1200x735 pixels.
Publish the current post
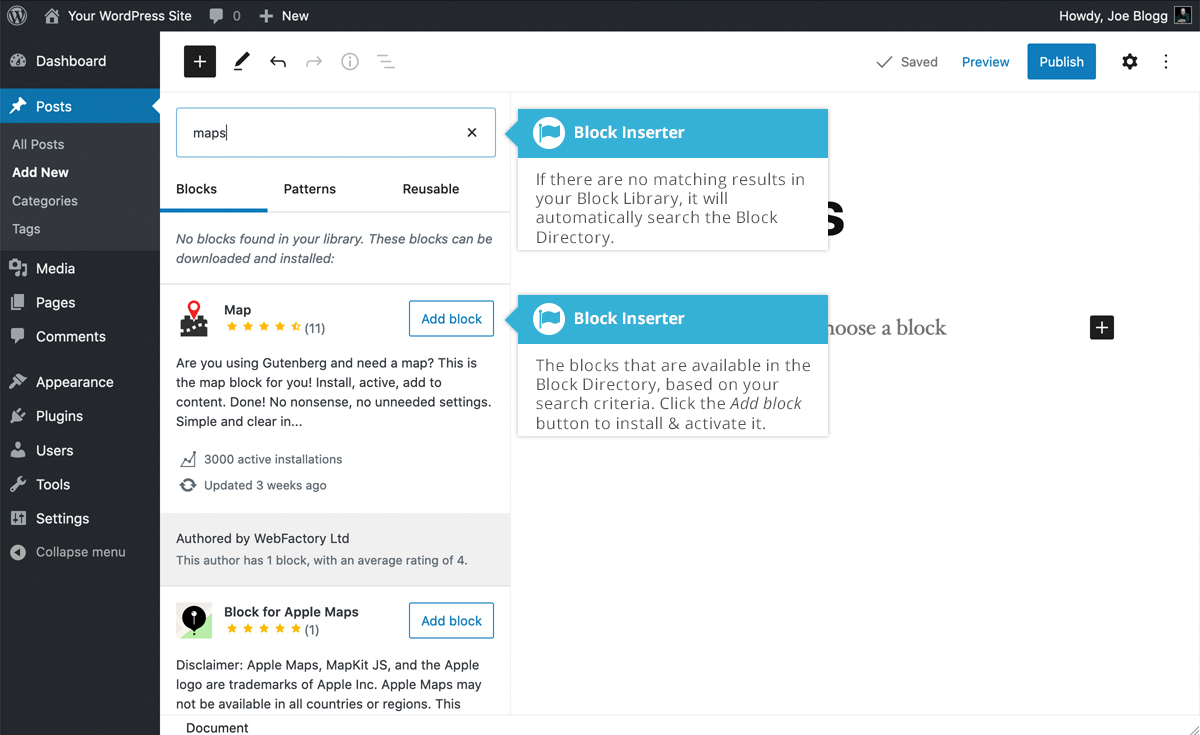[x=1061, y=61]
